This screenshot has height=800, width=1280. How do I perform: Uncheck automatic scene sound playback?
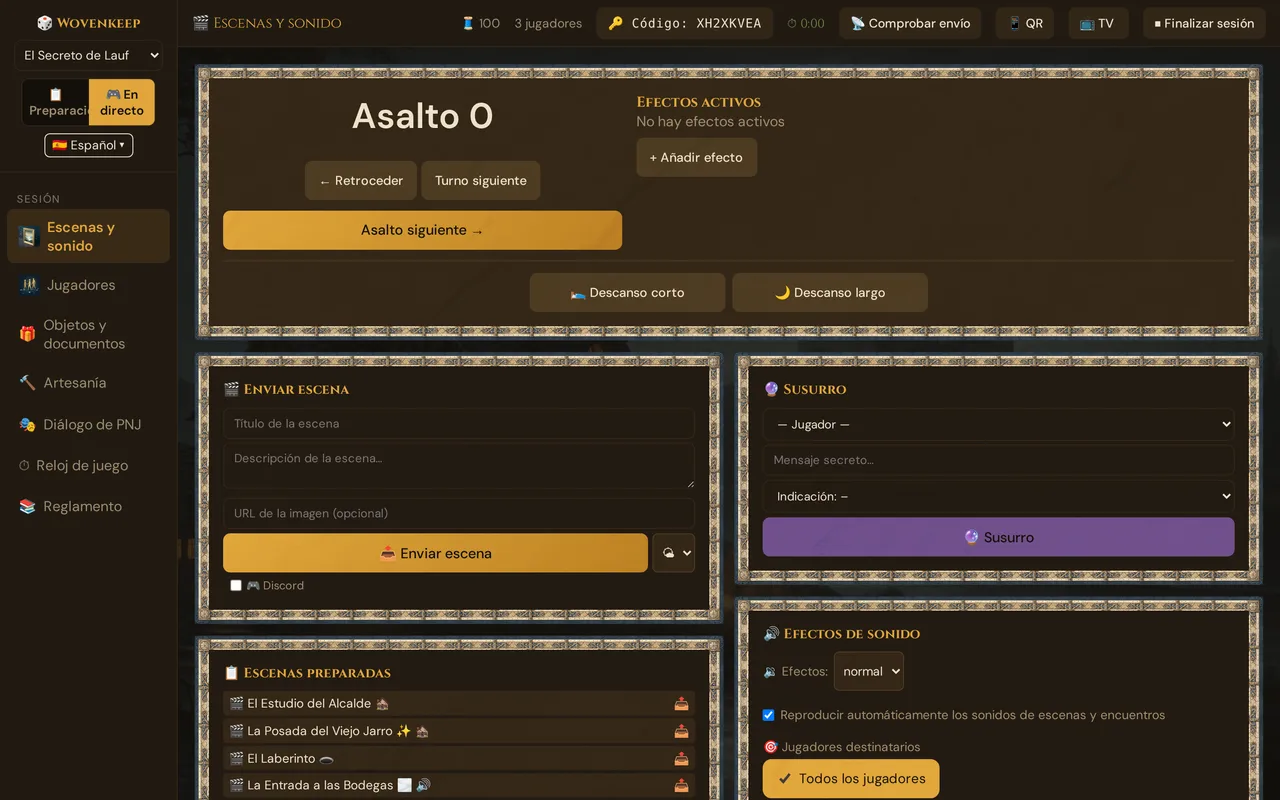click(768, 715)
